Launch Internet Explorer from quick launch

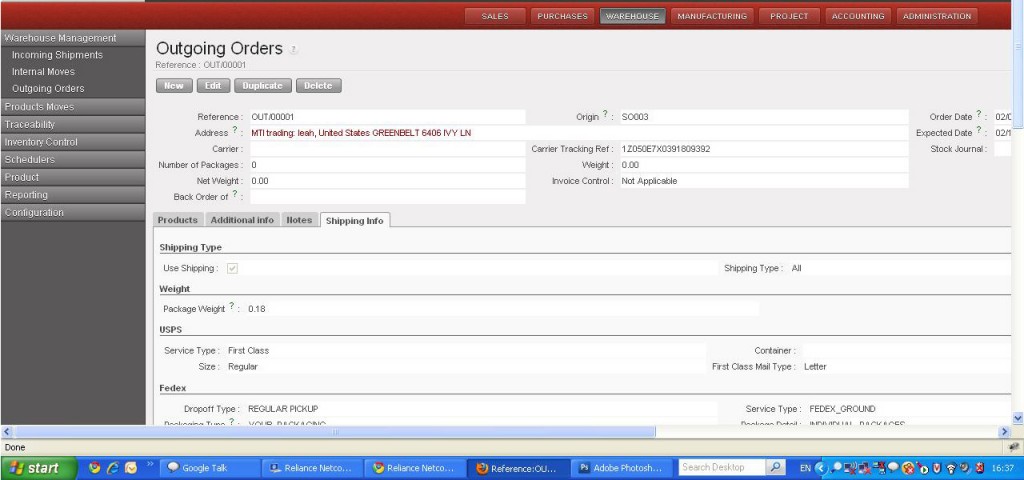click(113, 468)
